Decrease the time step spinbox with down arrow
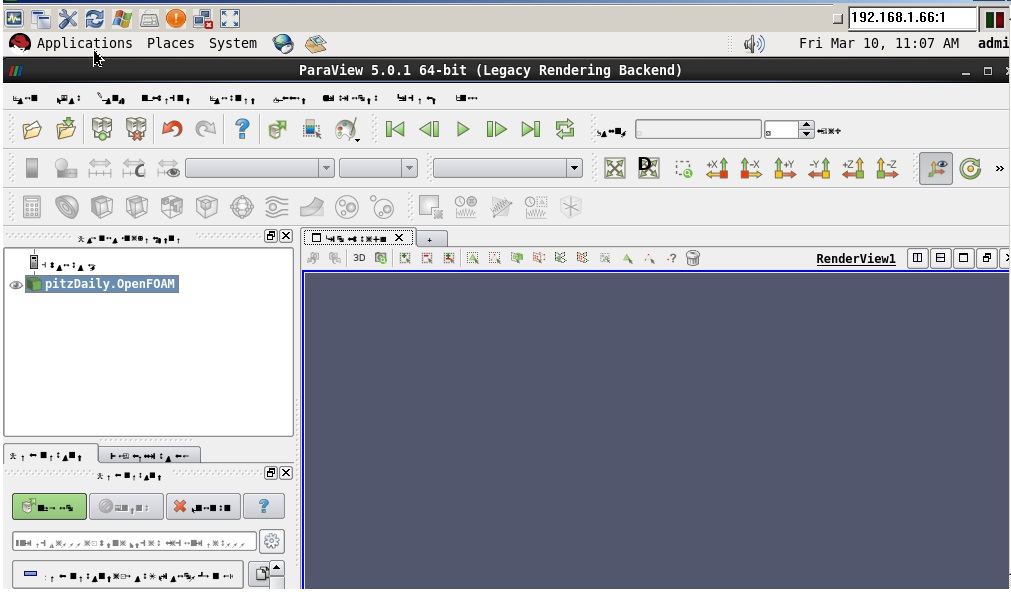Viewport: 1011px width, 604px height. click(806, 134)
